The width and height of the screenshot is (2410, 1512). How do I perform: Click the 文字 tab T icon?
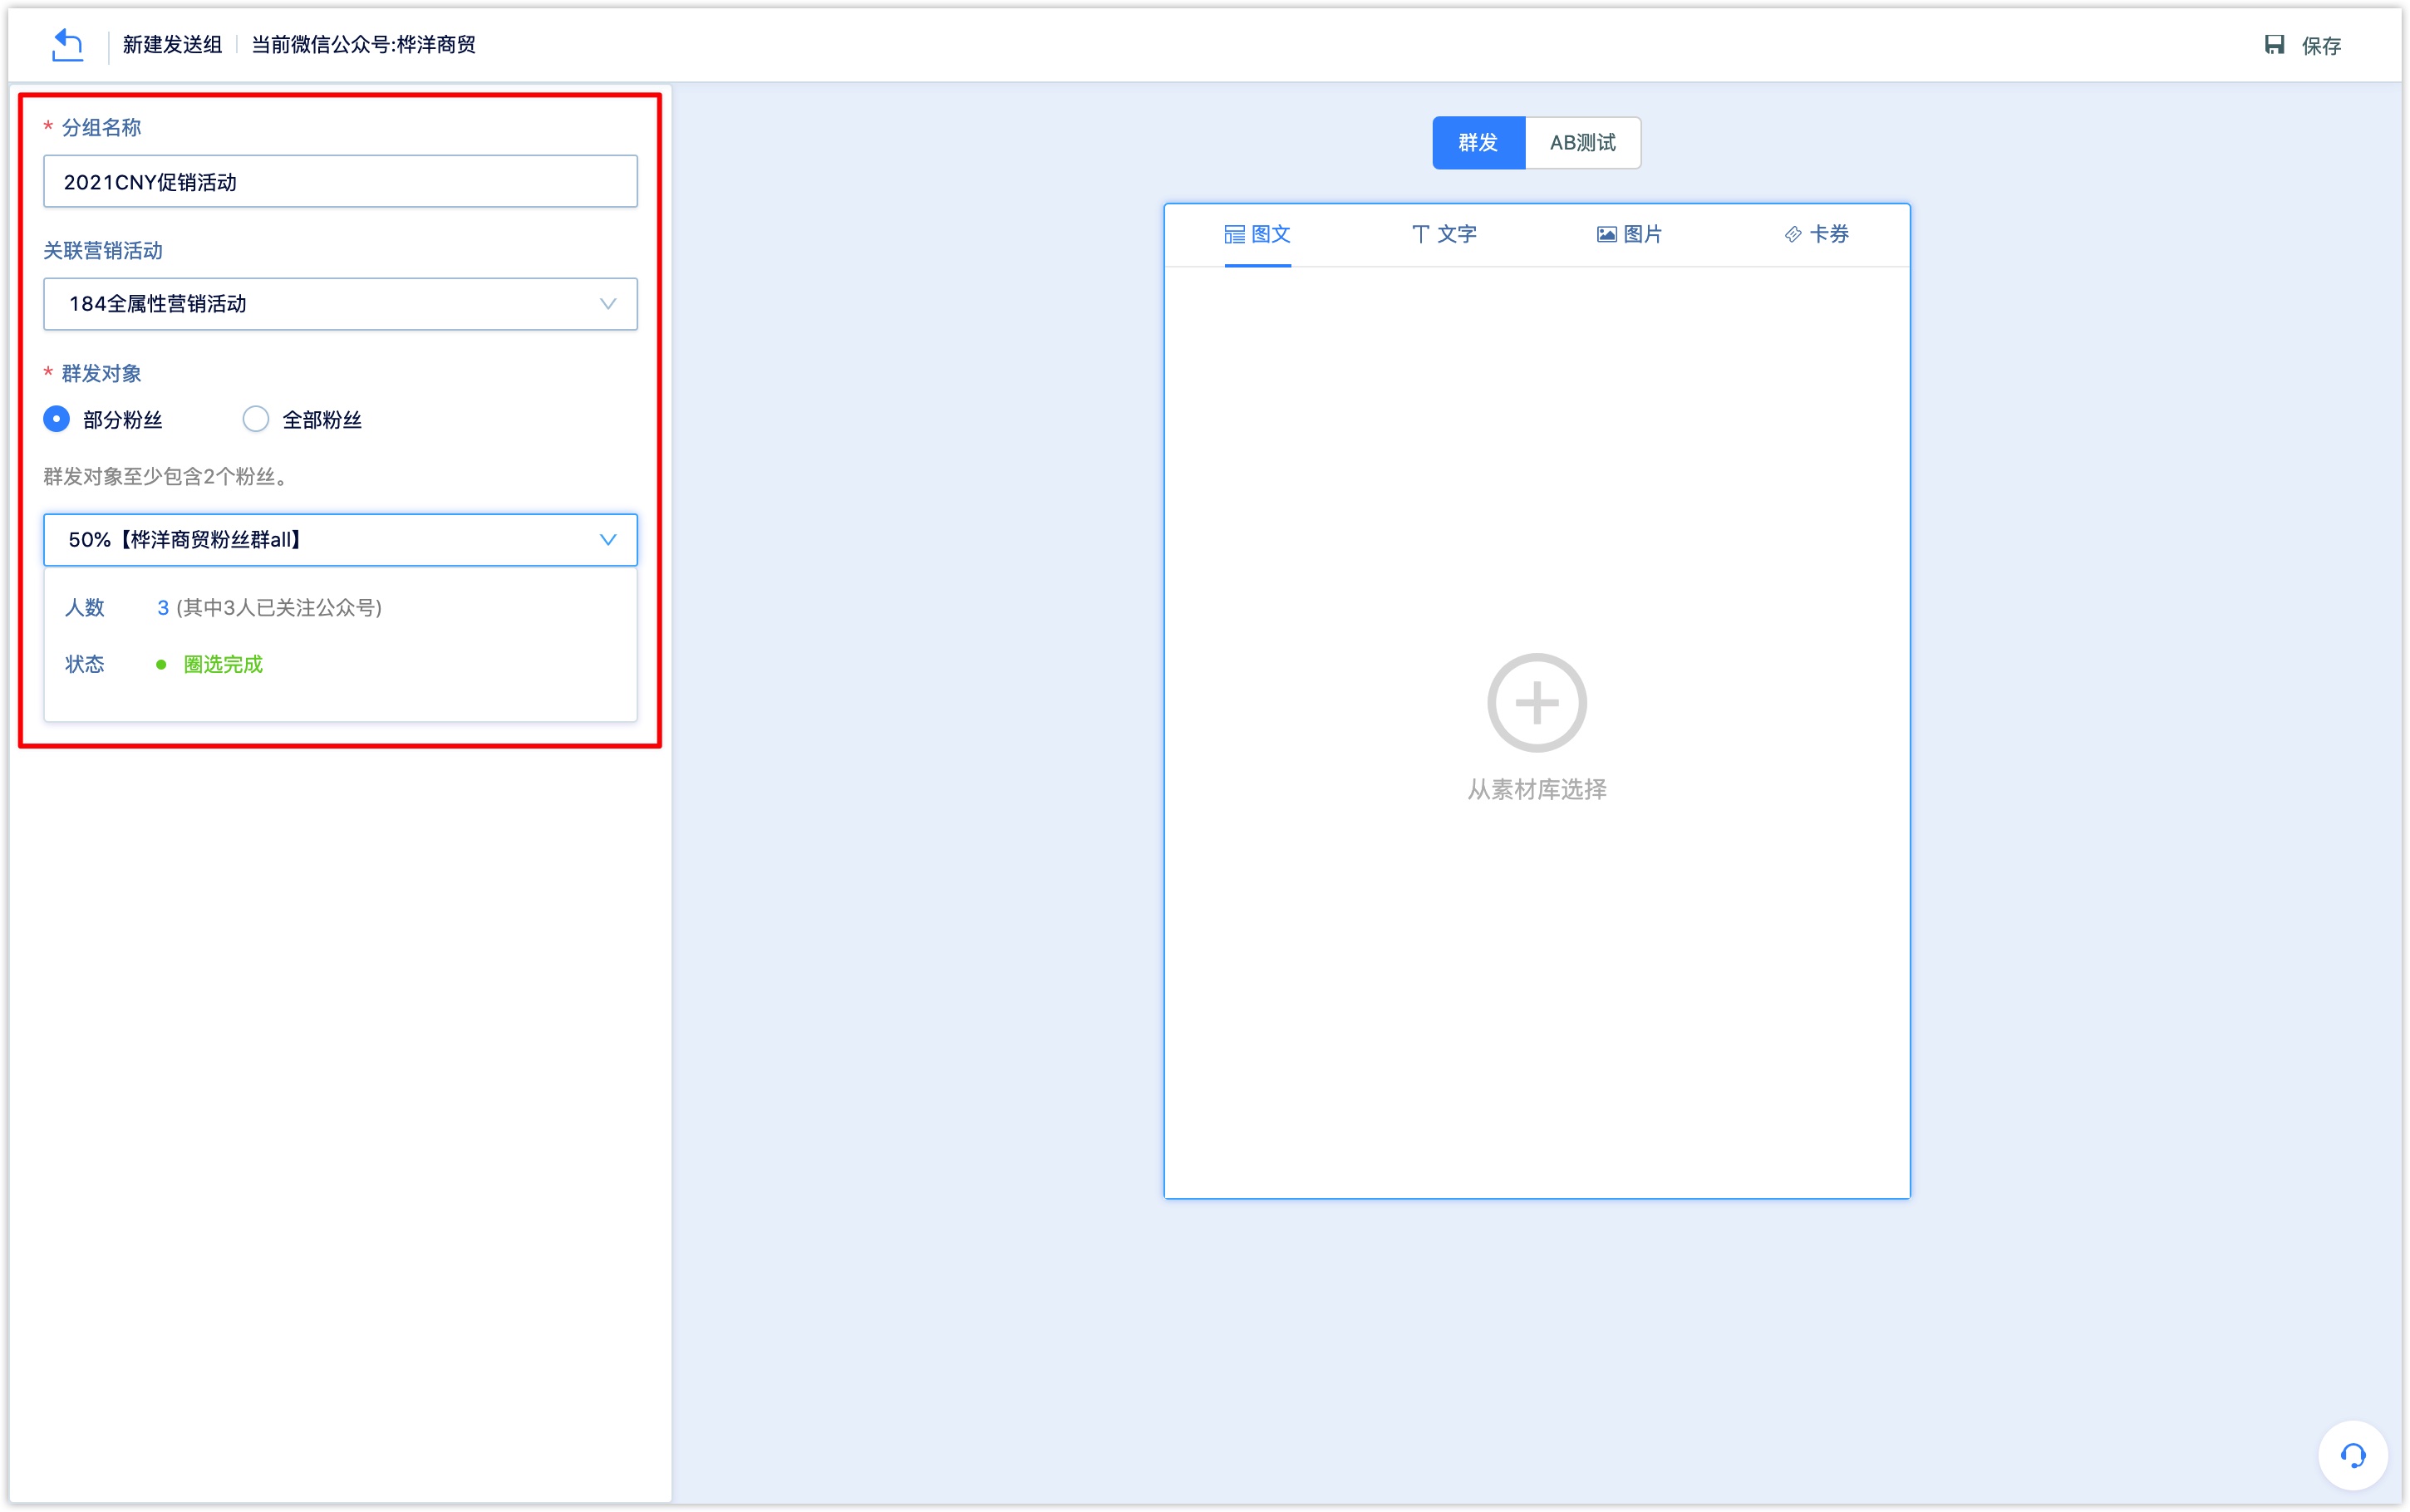1420,234
